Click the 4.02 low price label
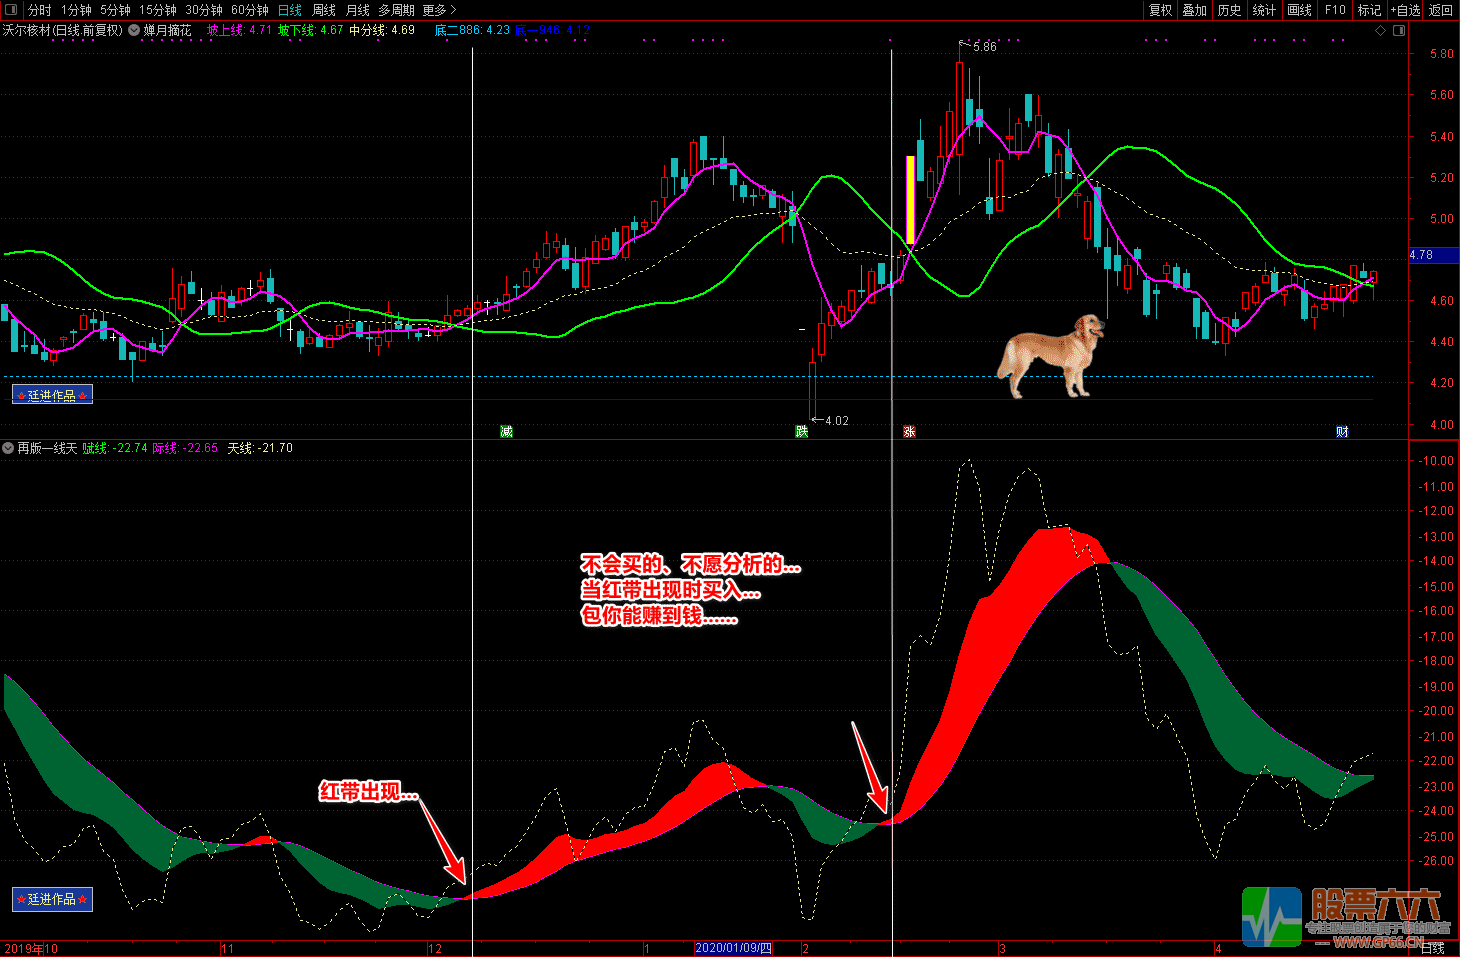1460x957 pixels. point(836,420)
